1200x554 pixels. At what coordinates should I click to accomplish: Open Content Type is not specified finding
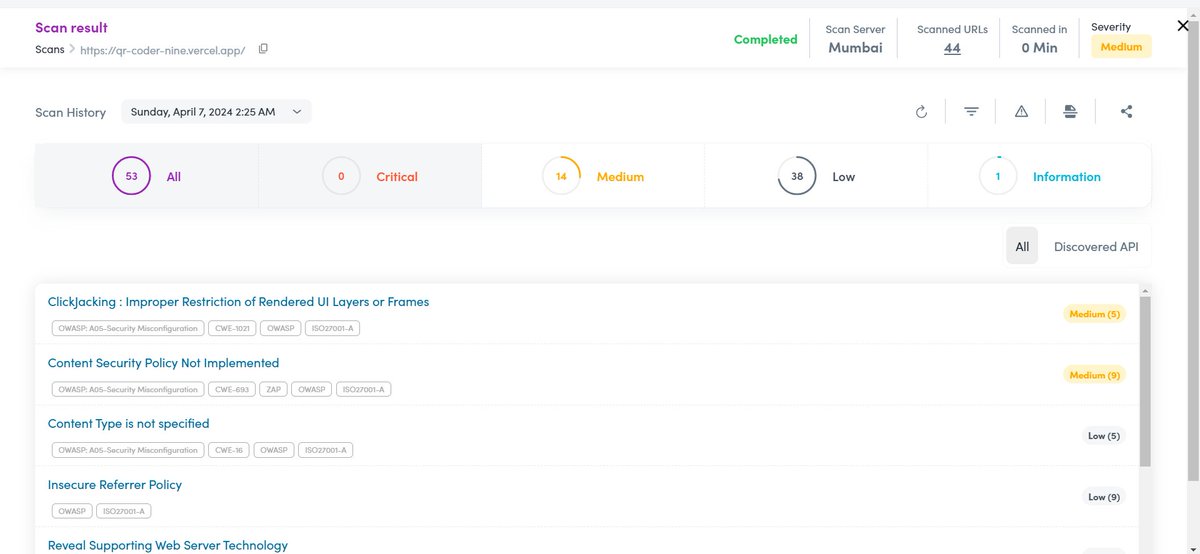pyautogui.click(x=128, y=424)
